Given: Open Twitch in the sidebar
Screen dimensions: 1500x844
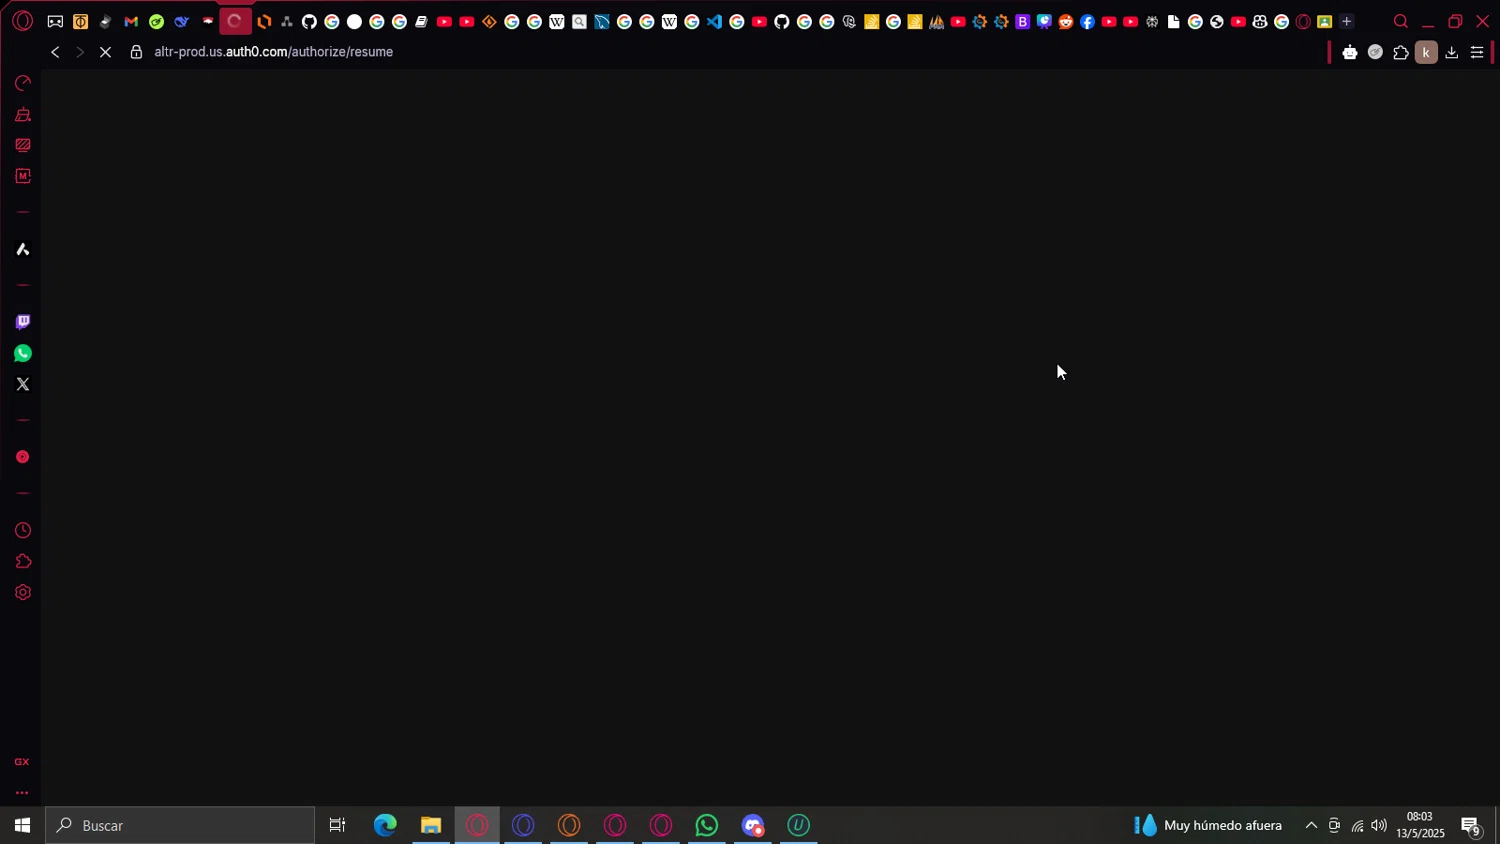Looking at the screenshot, I should pos(23,322).
